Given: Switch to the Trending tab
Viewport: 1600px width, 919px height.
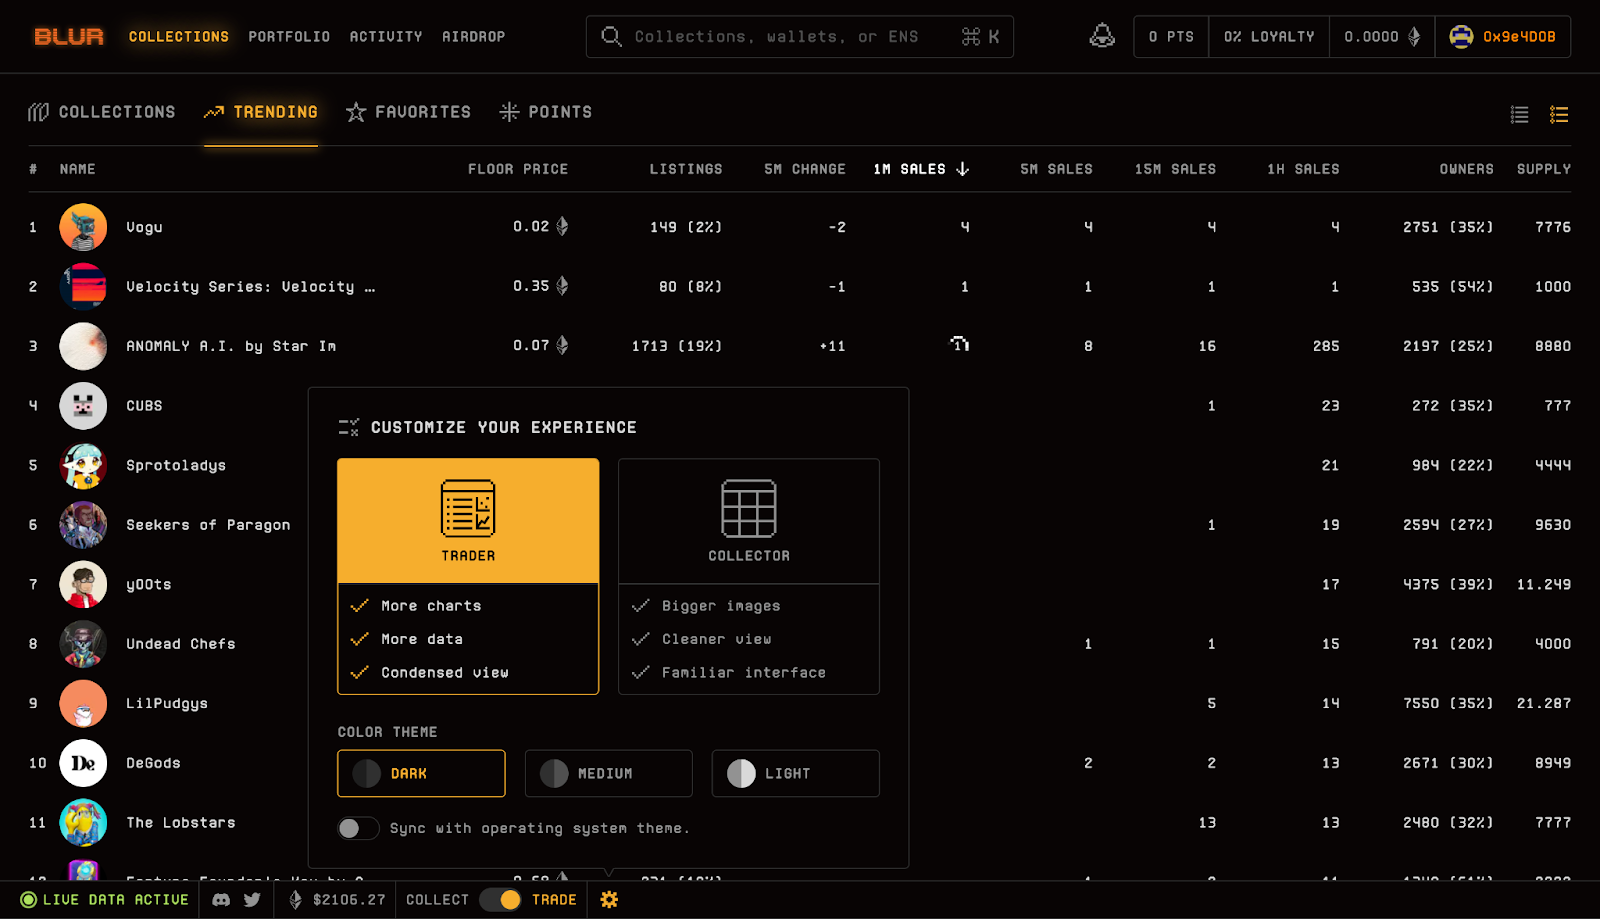Looking at the screenshot, I should [x=261, y=112].
